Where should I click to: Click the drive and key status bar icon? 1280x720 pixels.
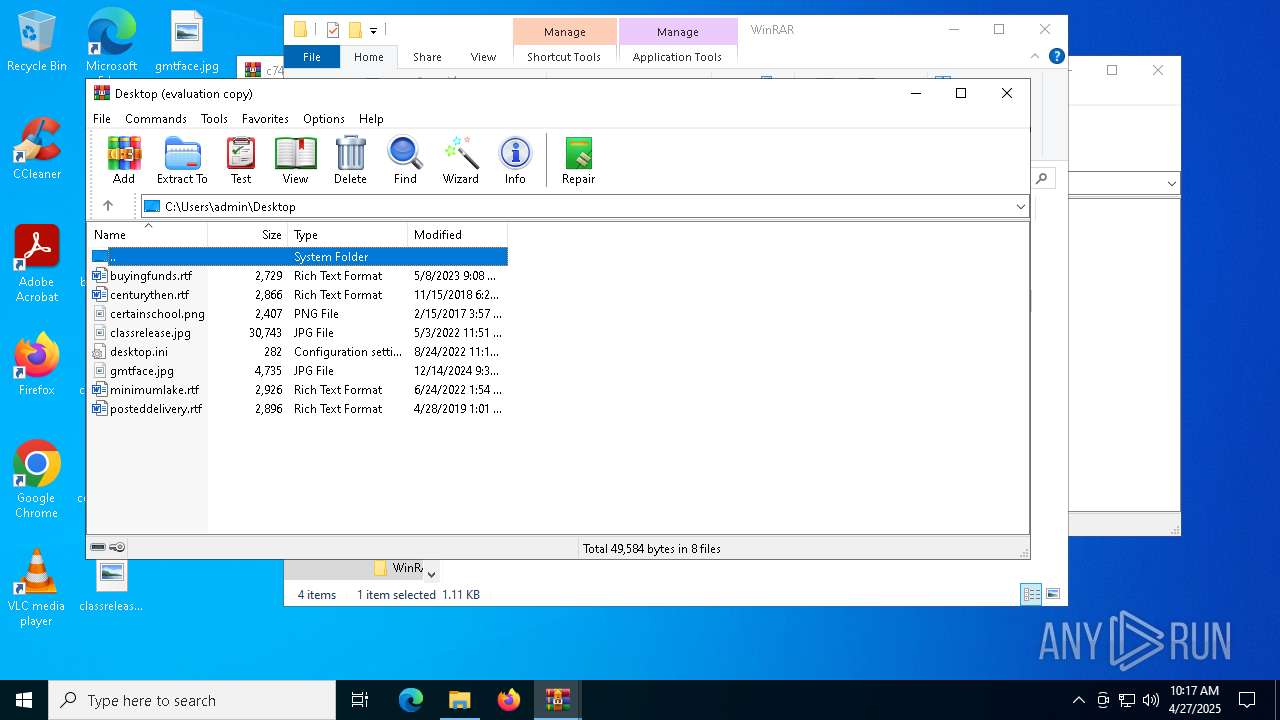[108, 547]
